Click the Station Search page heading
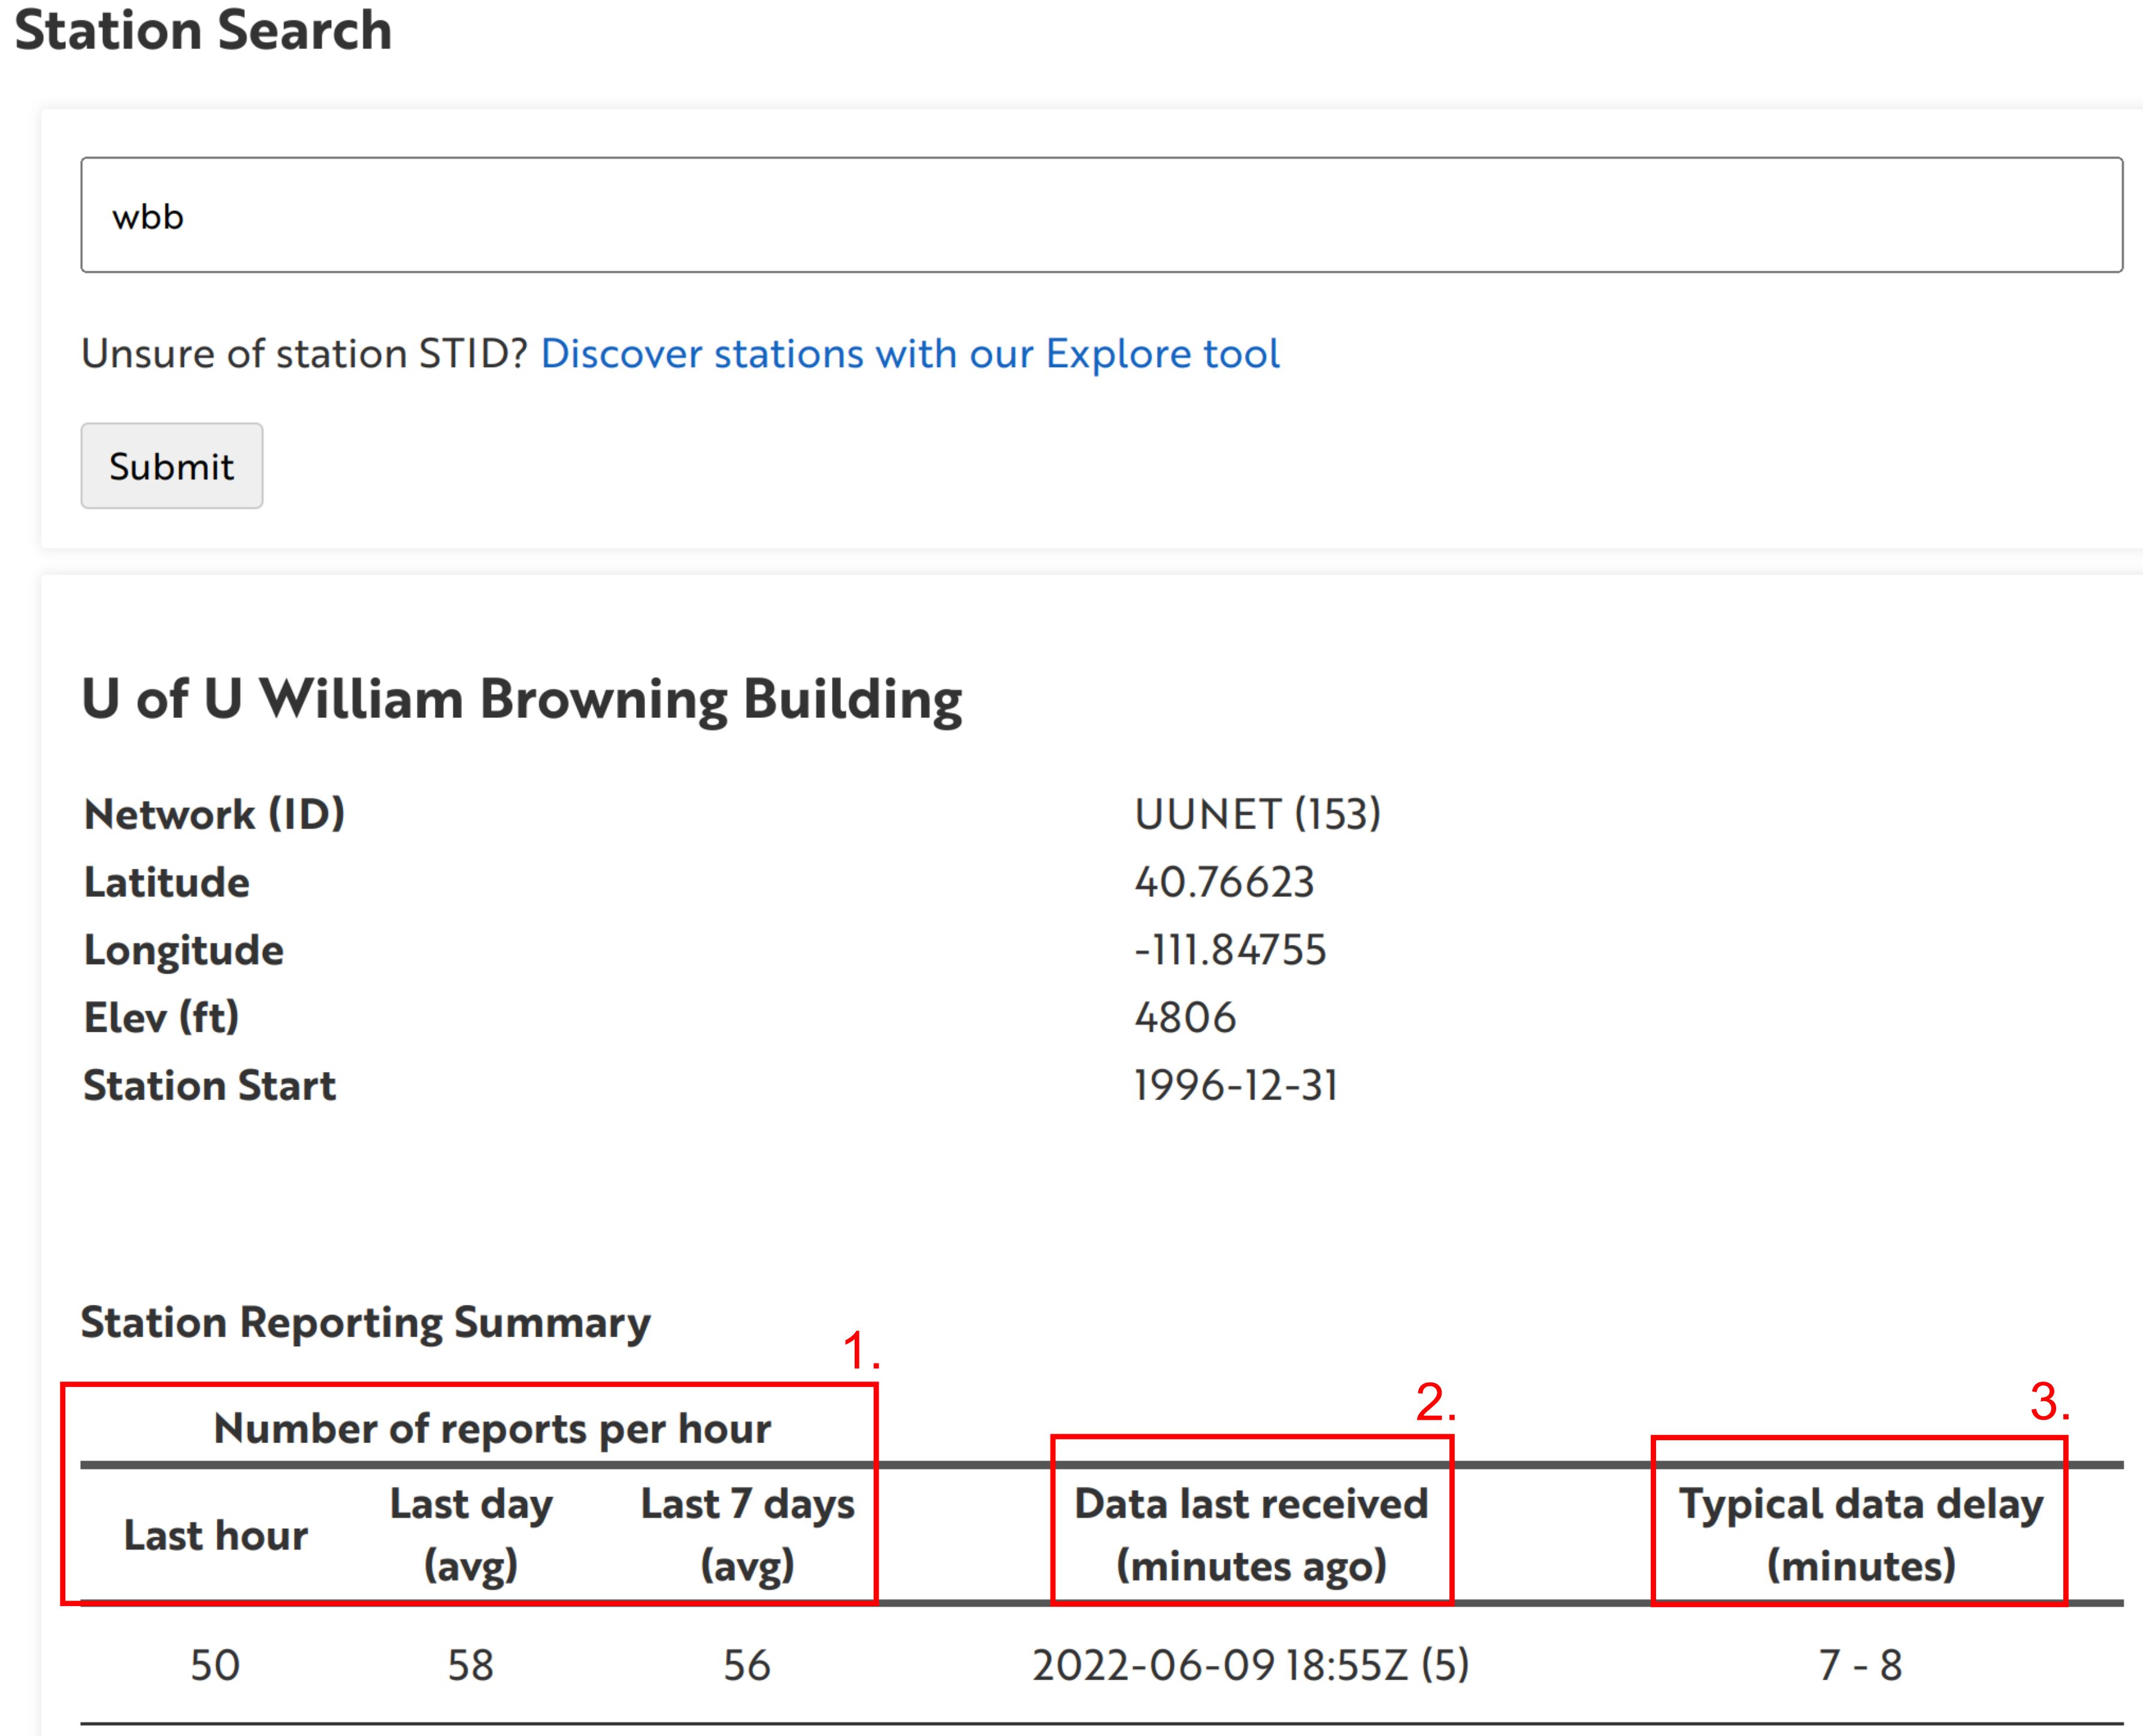This screenshot has height=1736, width=2143. 203,30
